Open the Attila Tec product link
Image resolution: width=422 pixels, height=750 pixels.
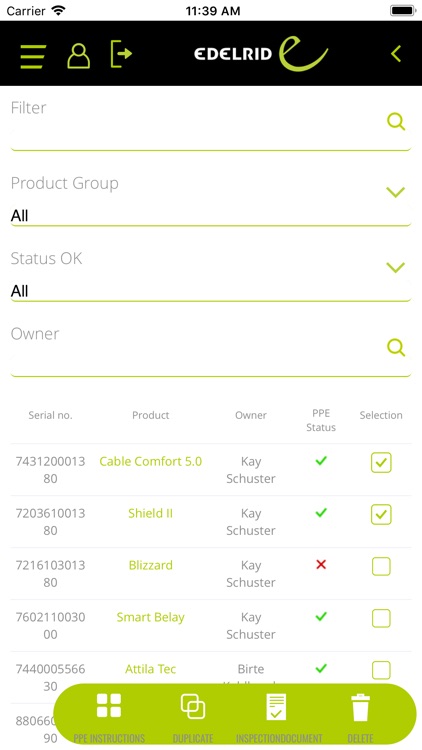[x=151, y=669]
